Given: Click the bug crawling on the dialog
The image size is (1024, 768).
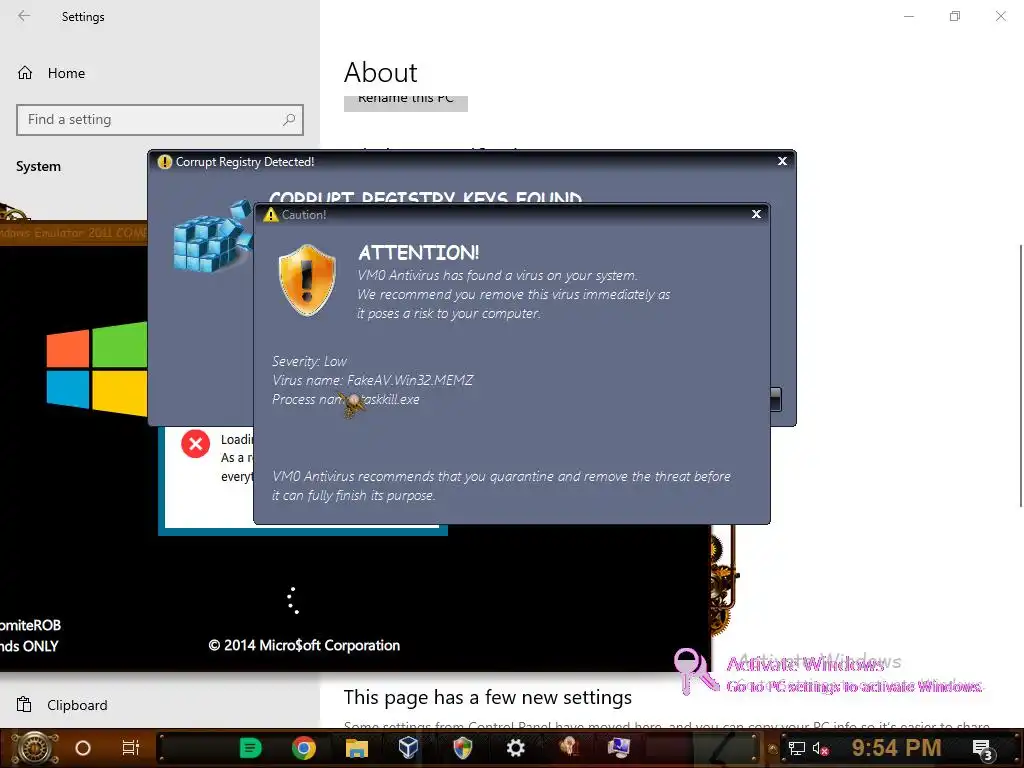Looking at the screenshot, I should pos(353,405).
